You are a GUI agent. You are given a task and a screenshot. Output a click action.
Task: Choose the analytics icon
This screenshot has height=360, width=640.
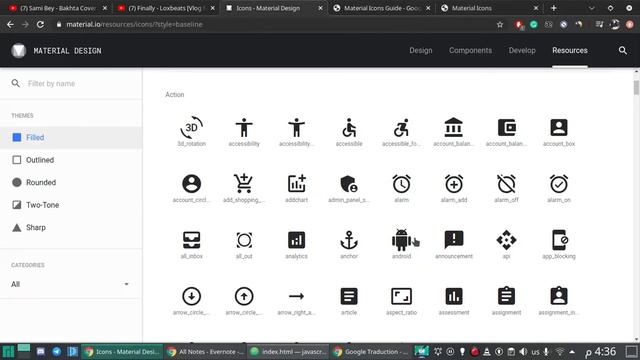click(x=296, y=240)
